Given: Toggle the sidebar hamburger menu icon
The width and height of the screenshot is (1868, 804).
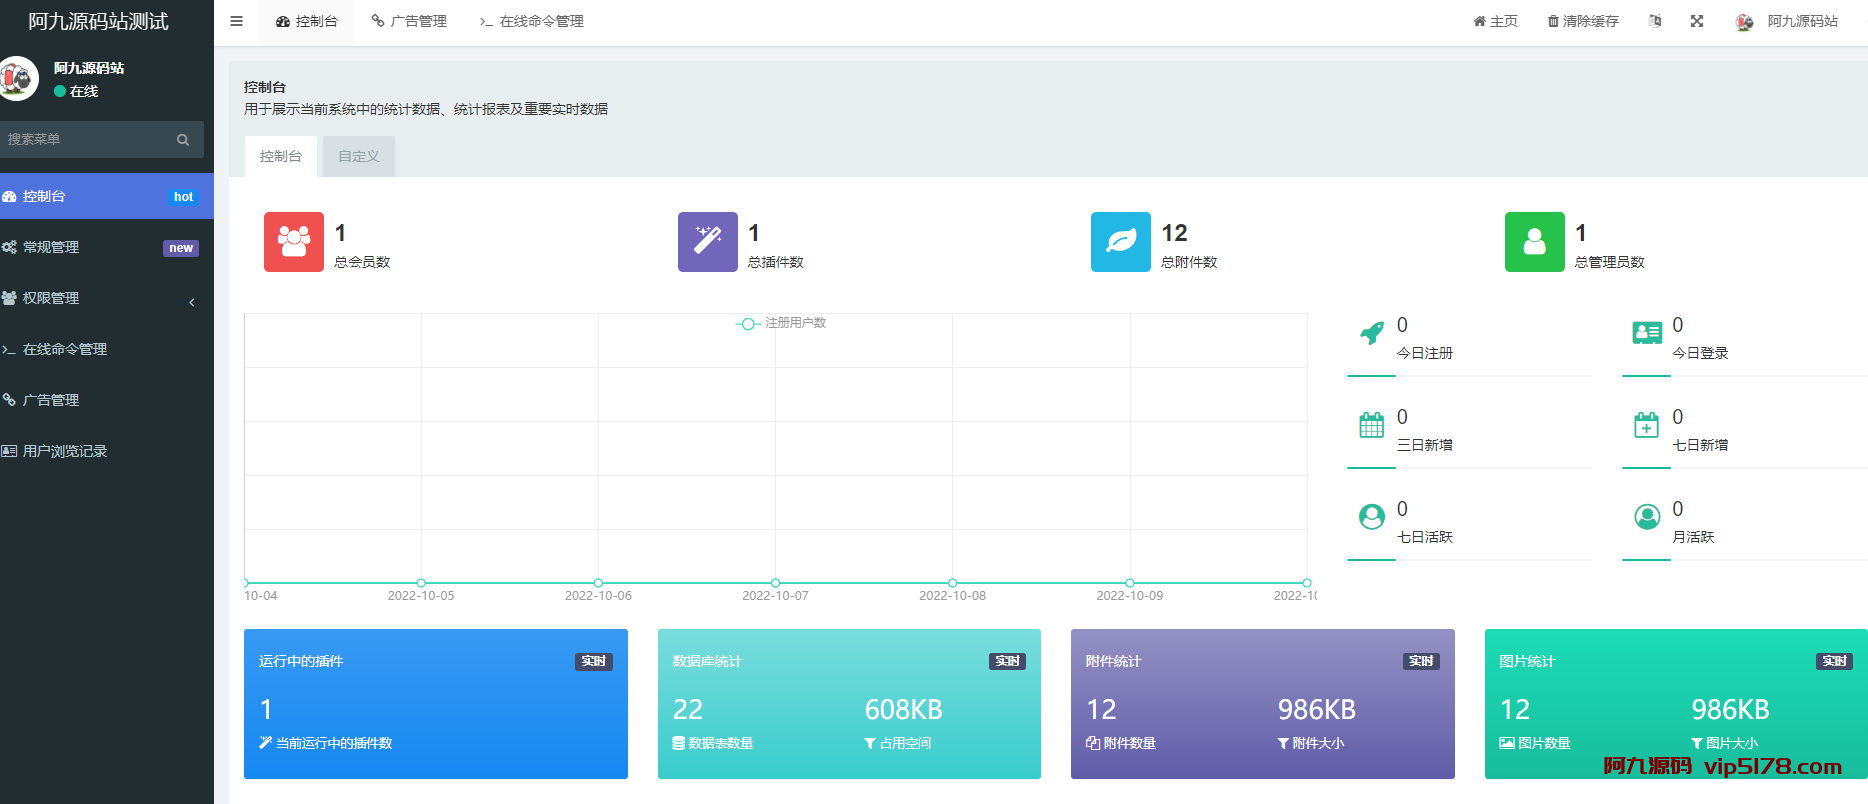Looking at the screenshot, I should coord(236,21).
